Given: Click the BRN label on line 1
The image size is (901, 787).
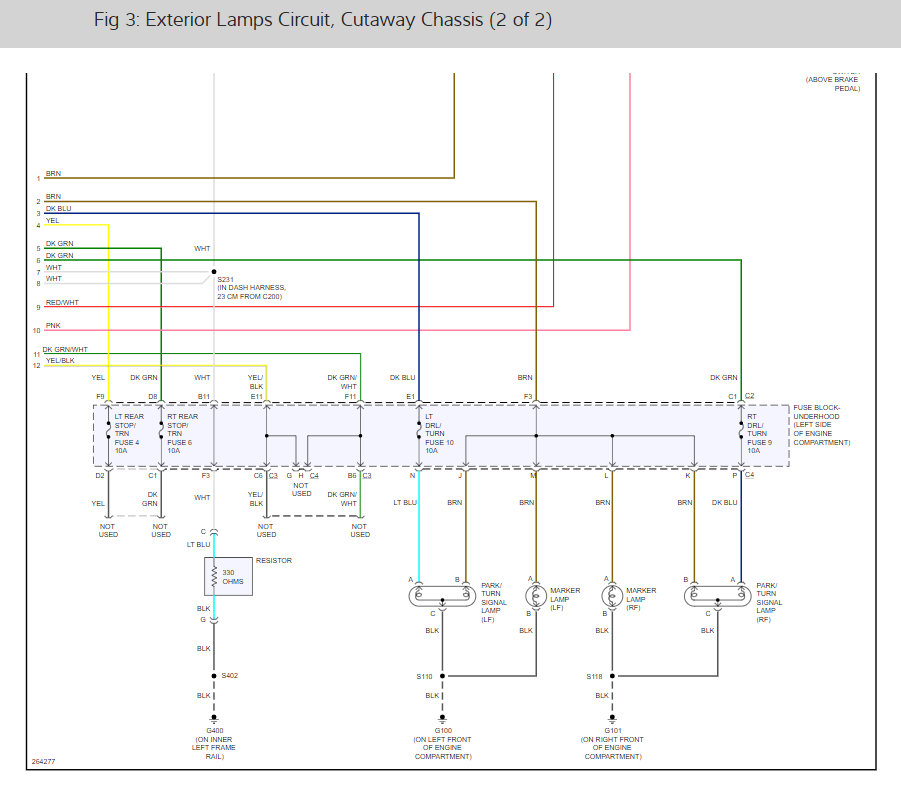Looking at the screenshot, I should (53, 173).
